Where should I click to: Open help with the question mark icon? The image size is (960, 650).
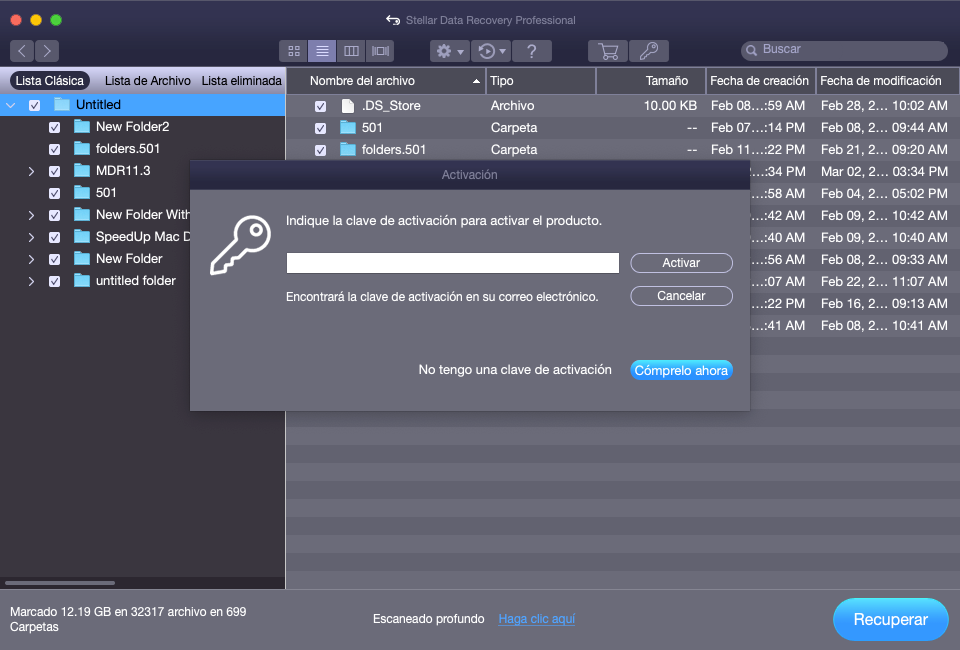click(x=531, y=51)
